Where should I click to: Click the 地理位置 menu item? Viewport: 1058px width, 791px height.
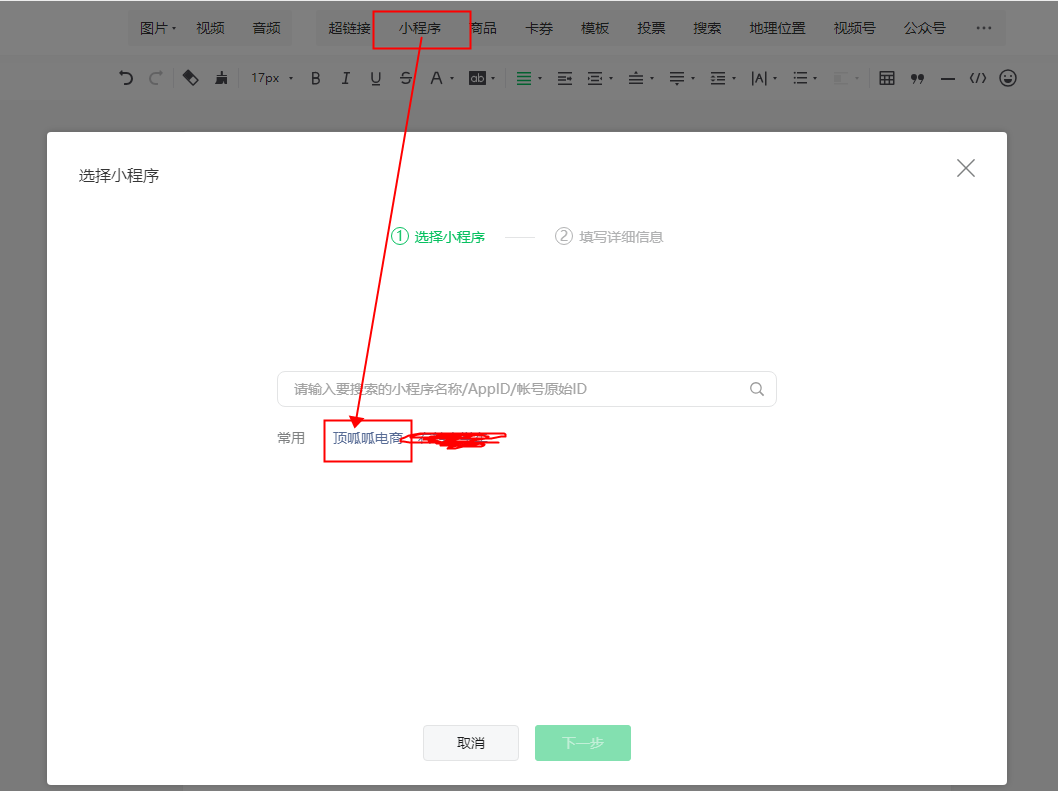point(777,28)
